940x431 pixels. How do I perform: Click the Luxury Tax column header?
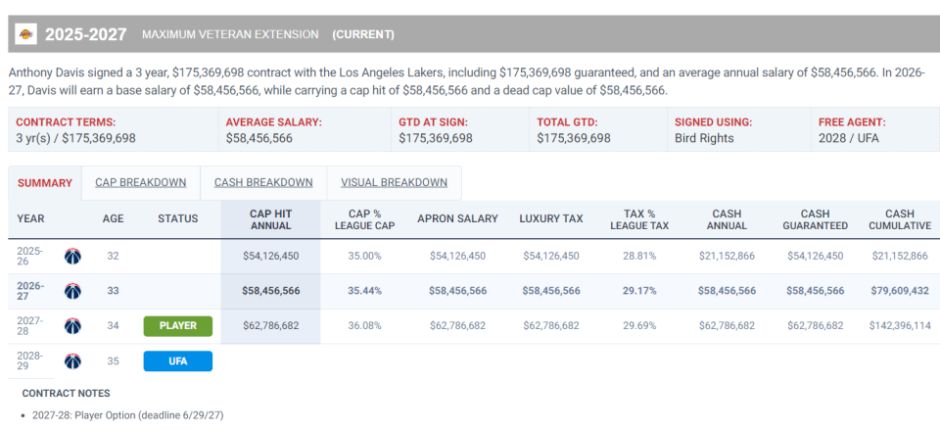point(551,219)
